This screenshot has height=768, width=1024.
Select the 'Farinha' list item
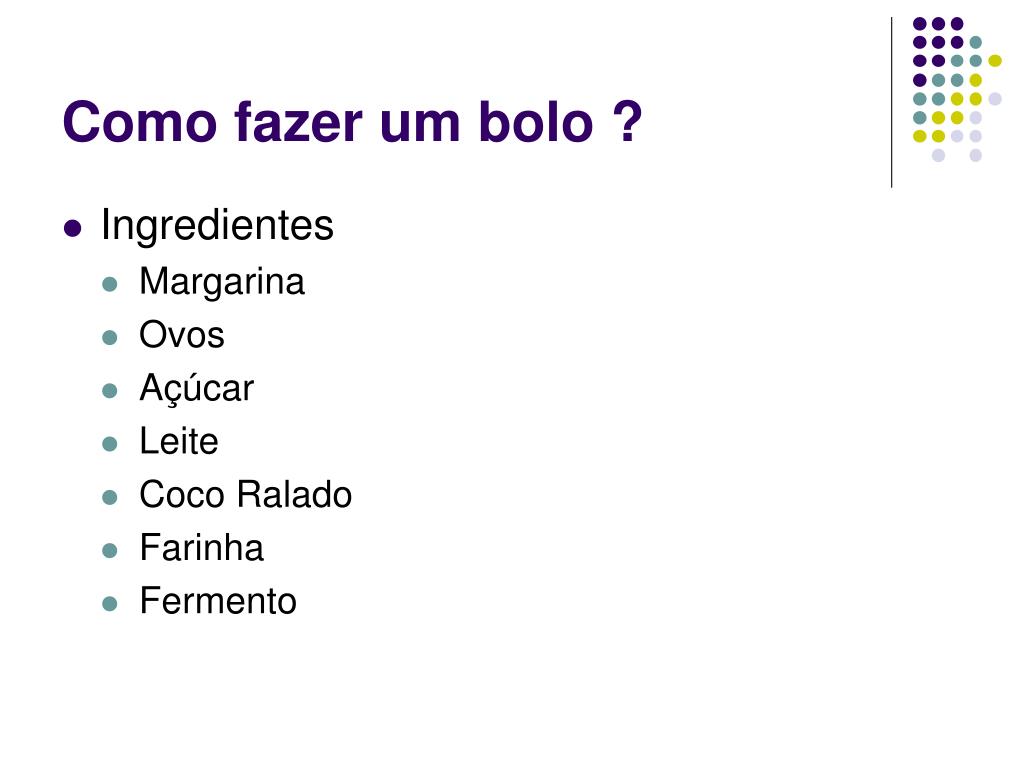click(x=201, y=547)
